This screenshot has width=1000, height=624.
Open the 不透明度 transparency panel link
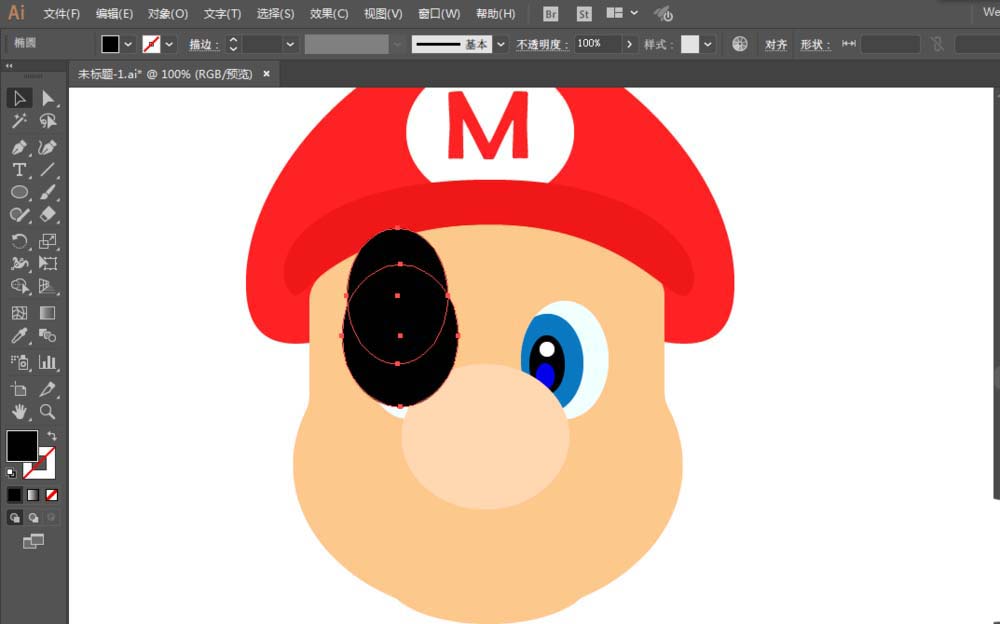[x=542, y=44]
